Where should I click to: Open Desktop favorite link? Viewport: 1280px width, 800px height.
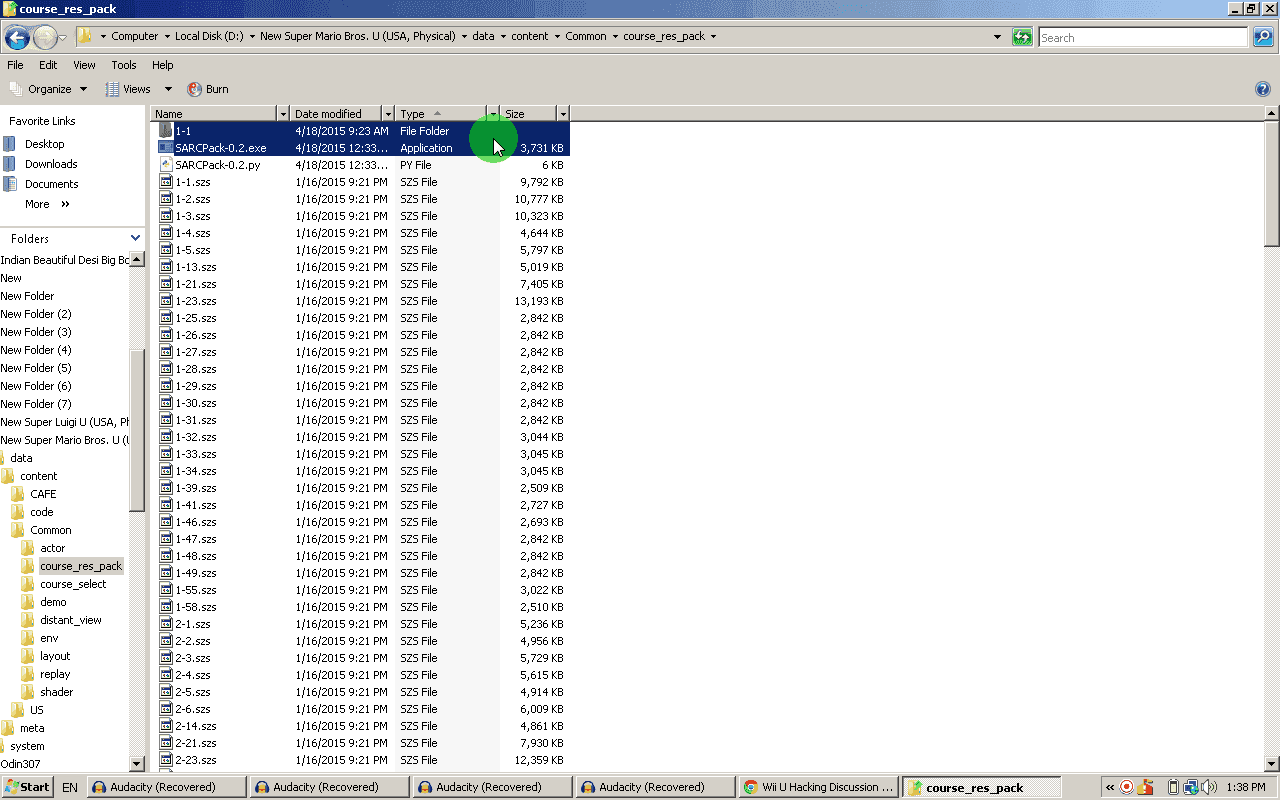(x=44, y=144)
